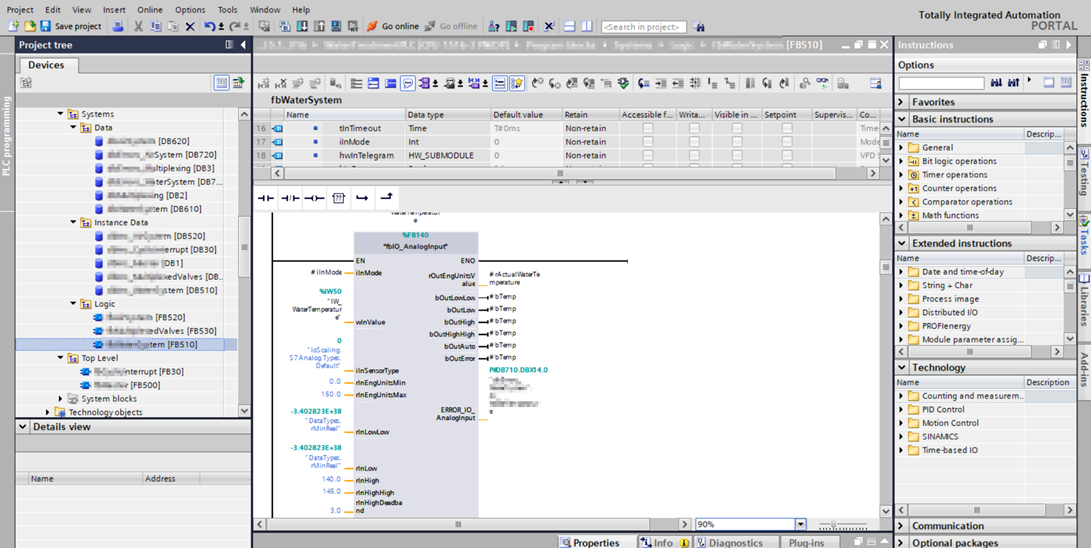This screenshot has width=1091, height=548.
Task: Click the Delete X icon in main toolbar
Action: [190, 26]
